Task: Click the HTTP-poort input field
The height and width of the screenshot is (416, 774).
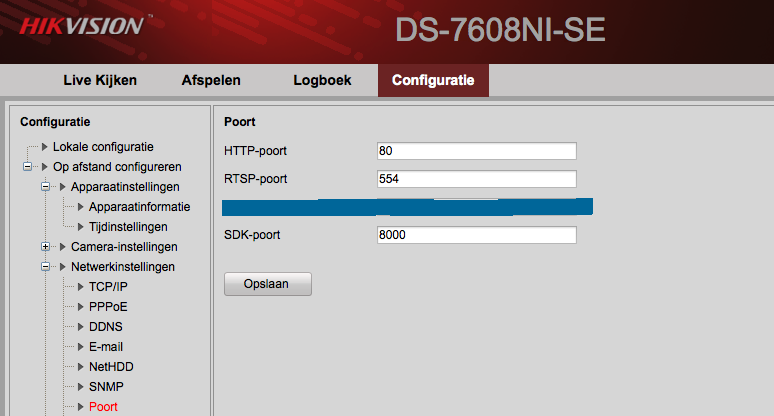Action: coord(476,151)
